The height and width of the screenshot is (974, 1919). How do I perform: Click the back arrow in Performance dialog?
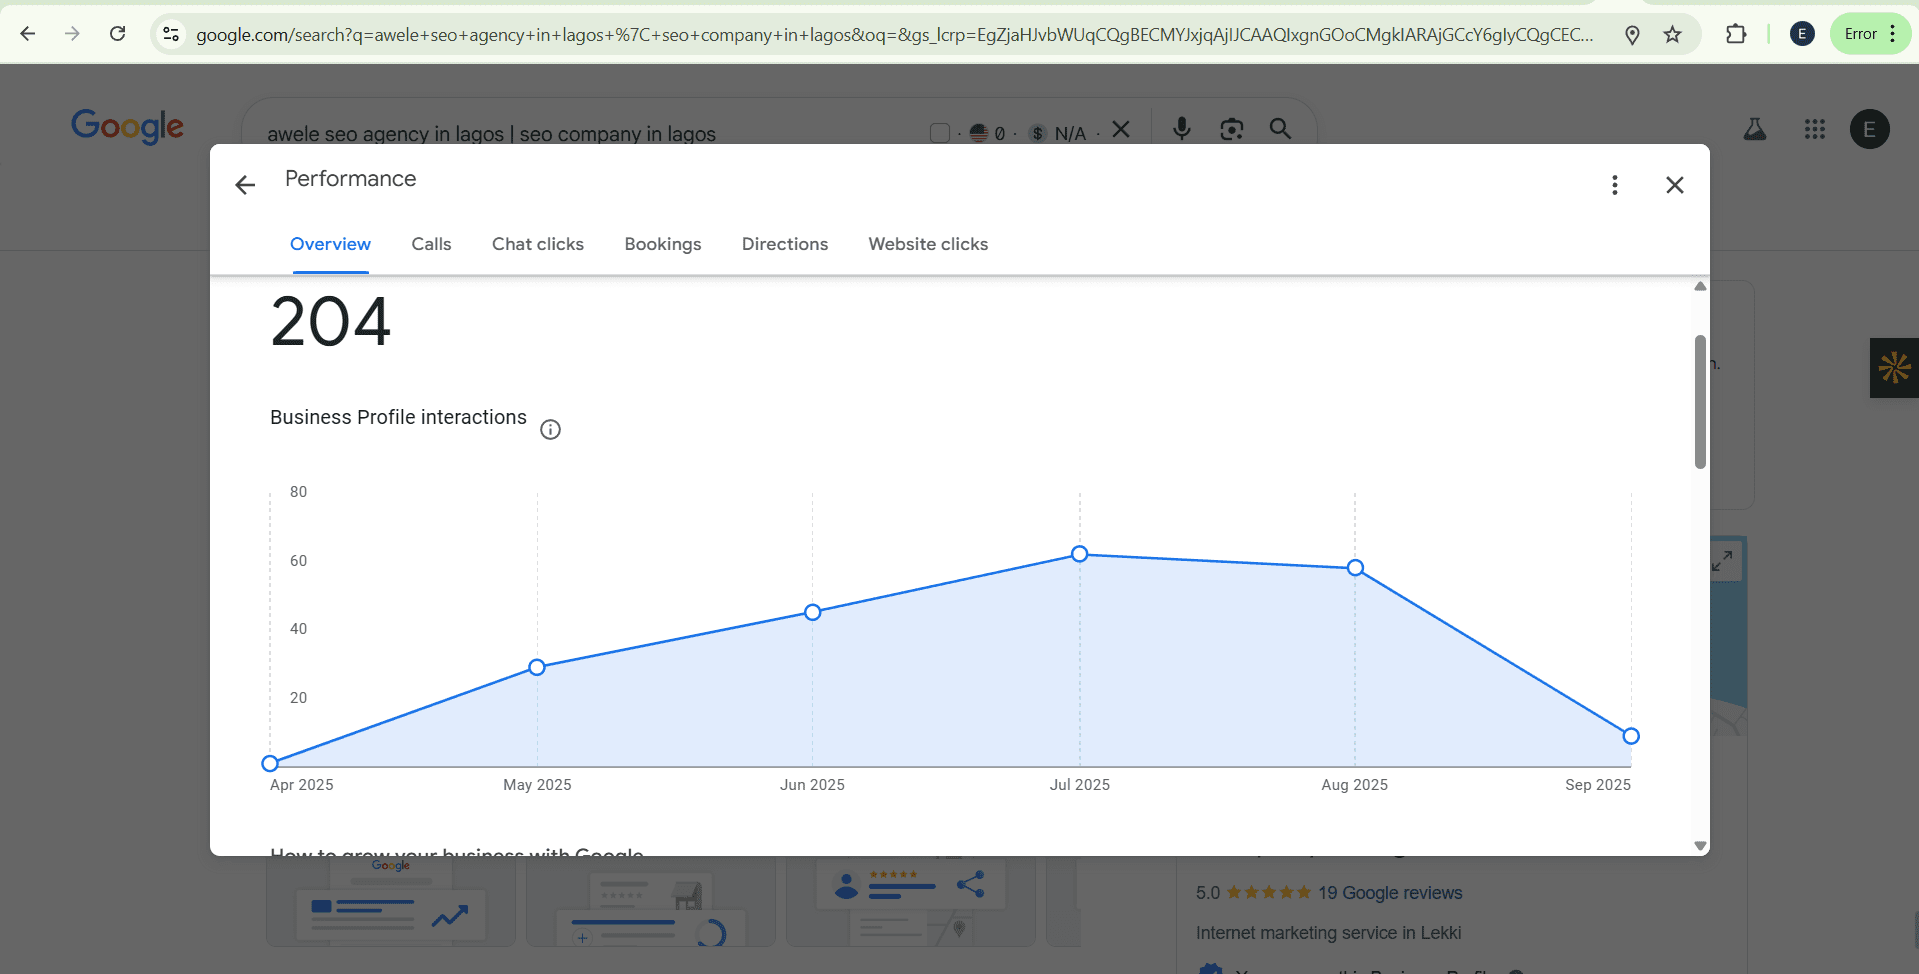point(245,185)
